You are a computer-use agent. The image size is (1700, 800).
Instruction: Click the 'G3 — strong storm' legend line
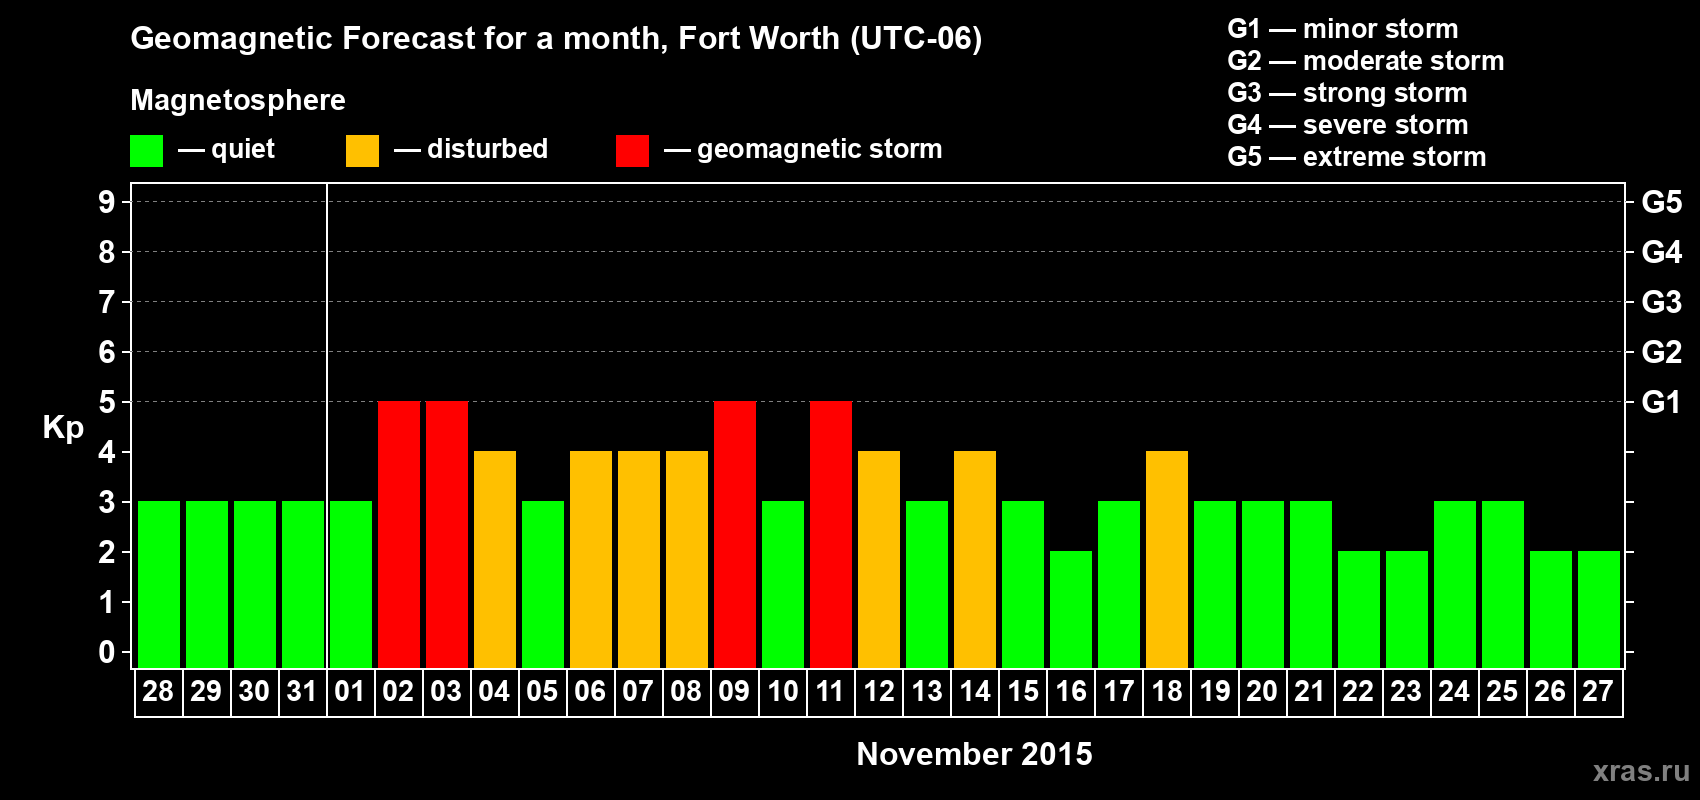1347,93
